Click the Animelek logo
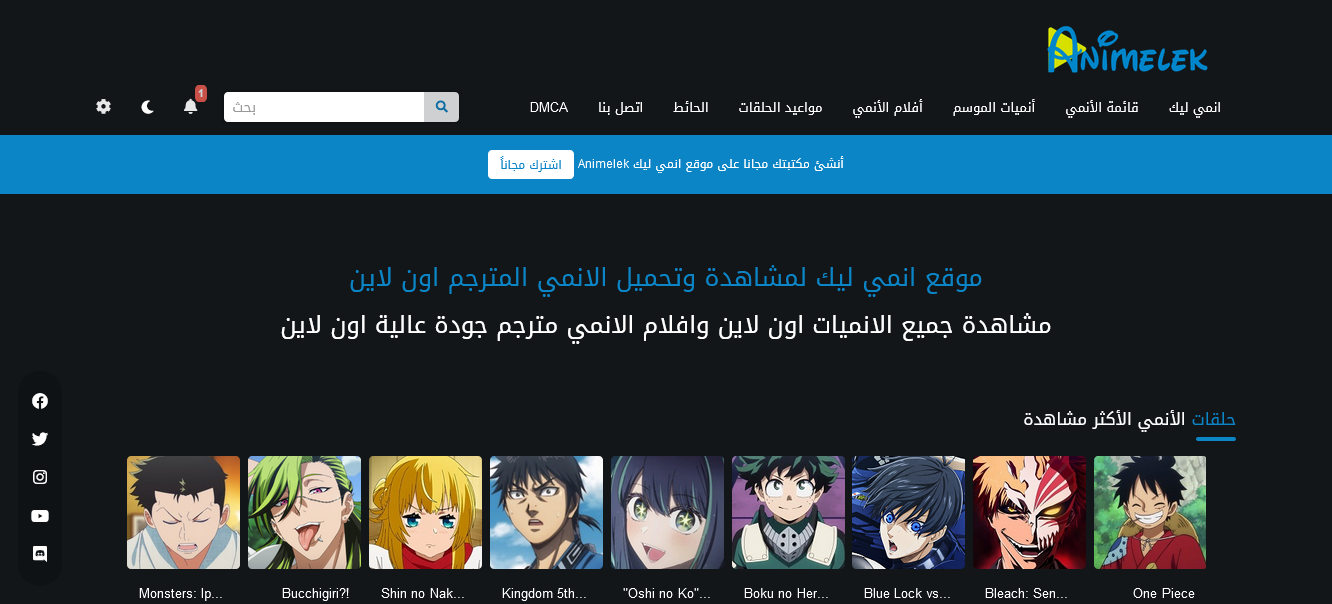The height and width of the screenshot is (604, 1332). click(x=1128, y=50)
